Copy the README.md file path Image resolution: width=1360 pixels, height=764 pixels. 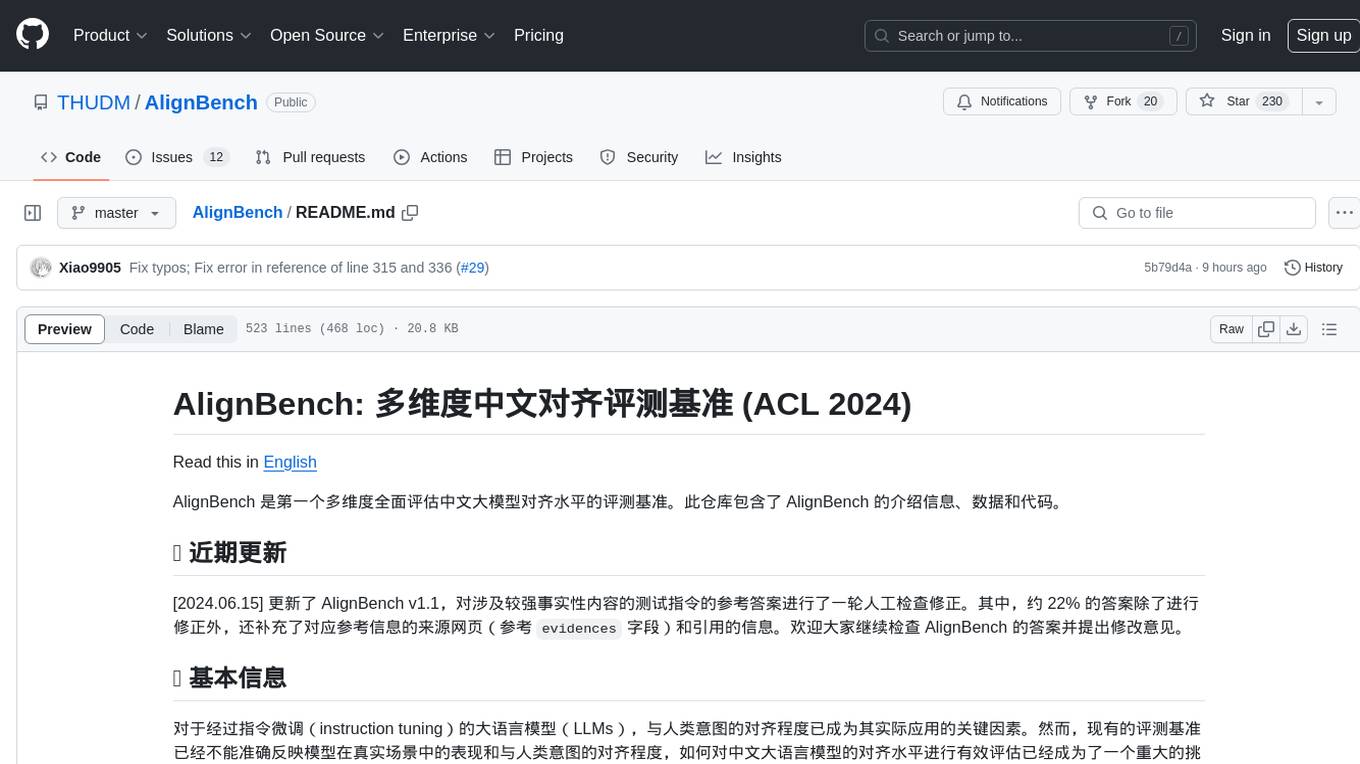pos(410,212)
